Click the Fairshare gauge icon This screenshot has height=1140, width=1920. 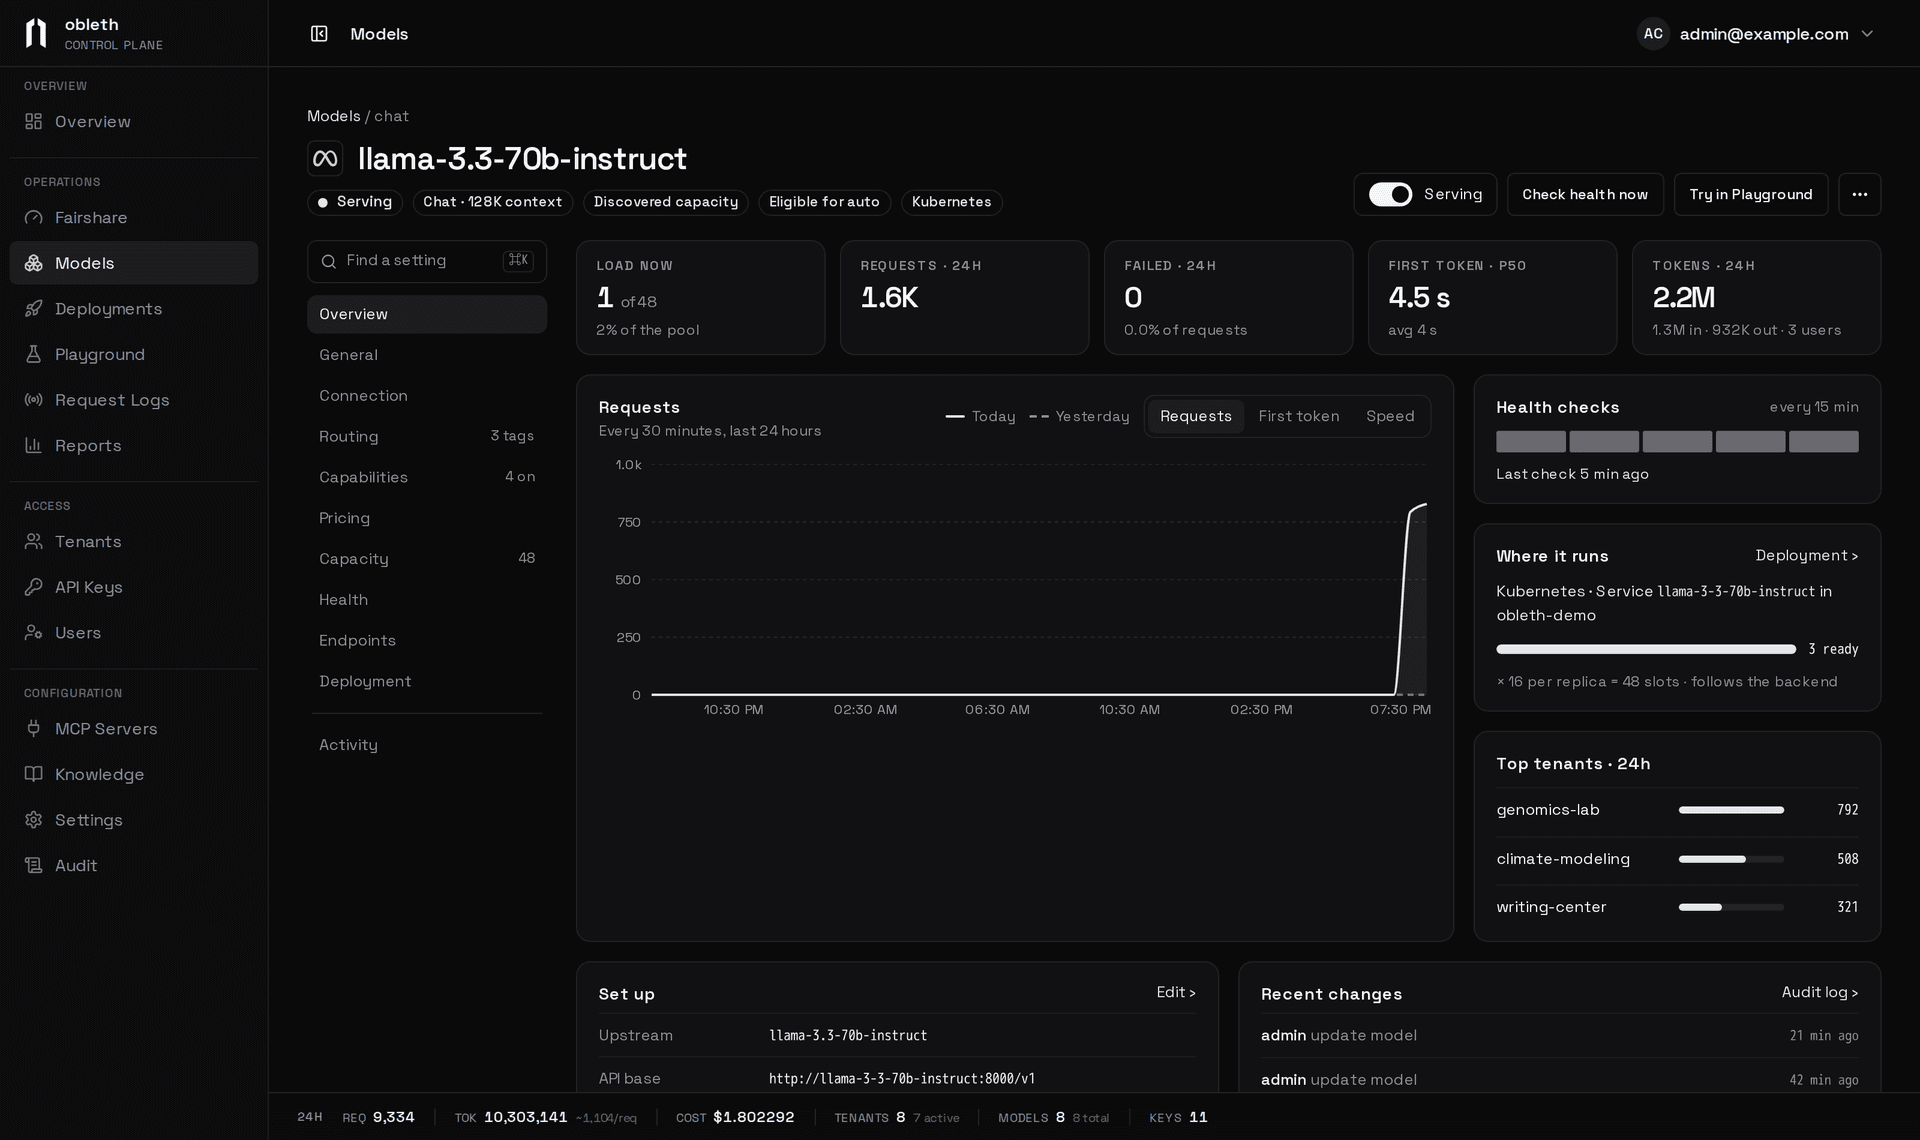click(x=34, y=218)
